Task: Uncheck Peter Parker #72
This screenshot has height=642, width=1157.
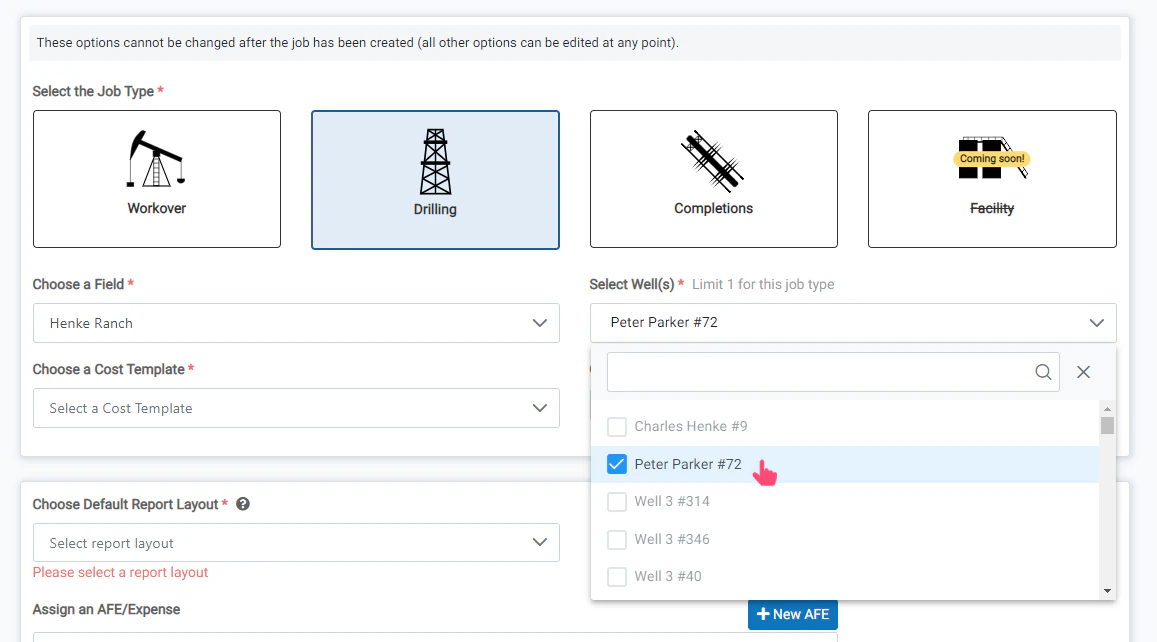Action: [617, 463]
